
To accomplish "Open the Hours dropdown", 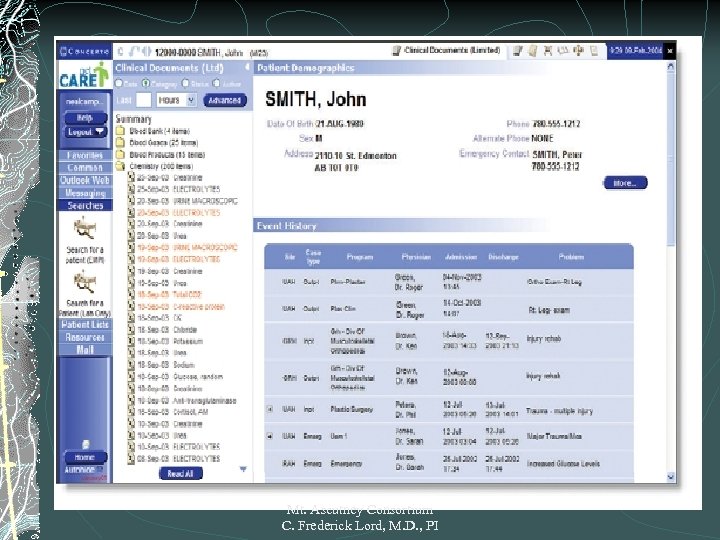I will [177, 100].
